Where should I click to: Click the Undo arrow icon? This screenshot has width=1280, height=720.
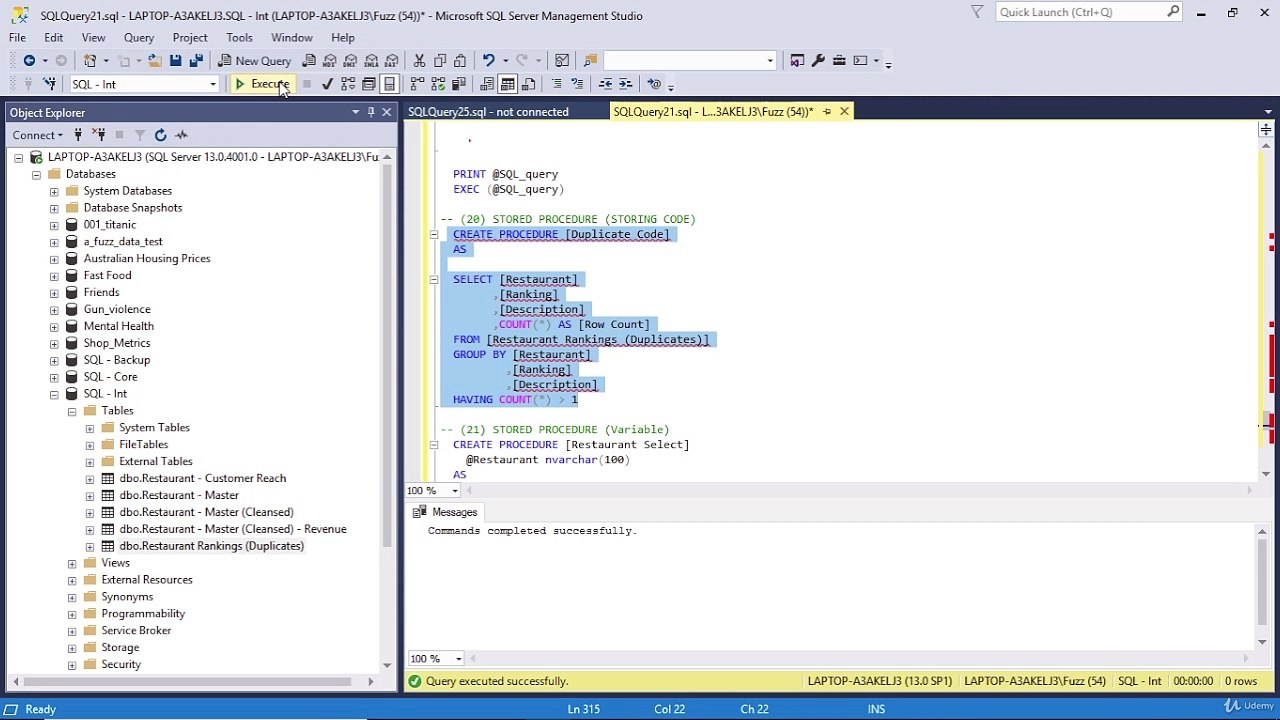click(x=488, y=61)
